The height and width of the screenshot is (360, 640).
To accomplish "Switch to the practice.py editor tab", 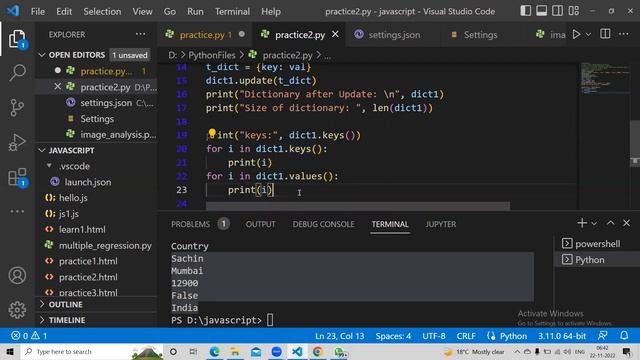I will pyautogui.click(x=204, y=35).
